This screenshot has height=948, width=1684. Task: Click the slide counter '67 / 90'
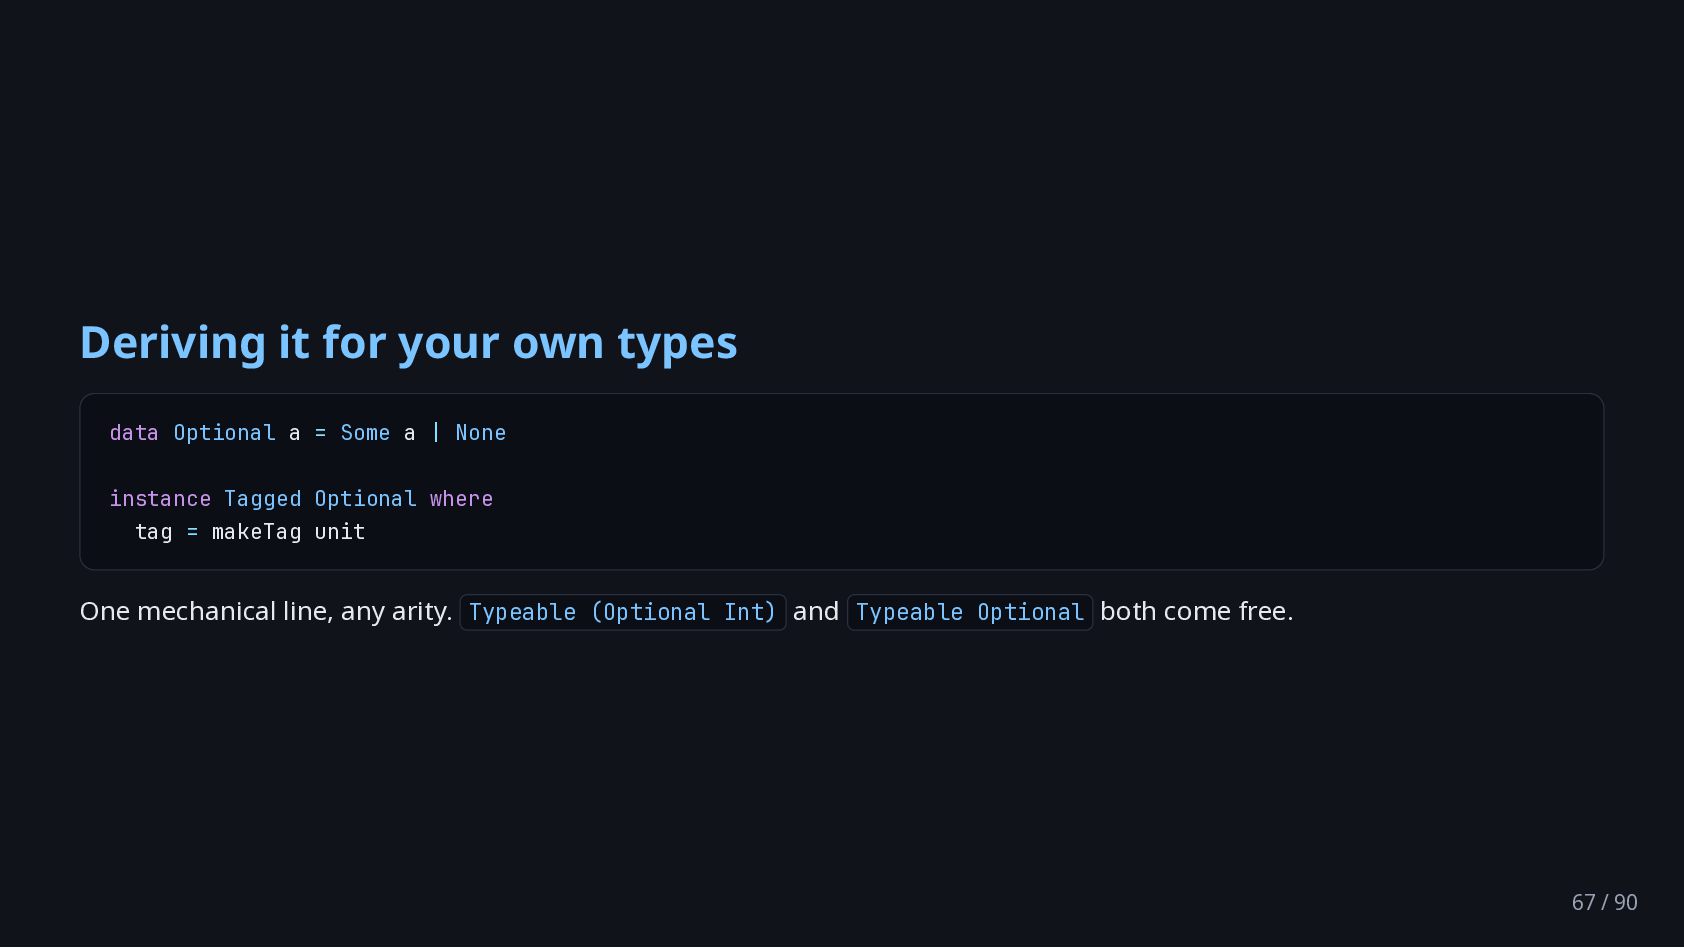[1604, 902]
